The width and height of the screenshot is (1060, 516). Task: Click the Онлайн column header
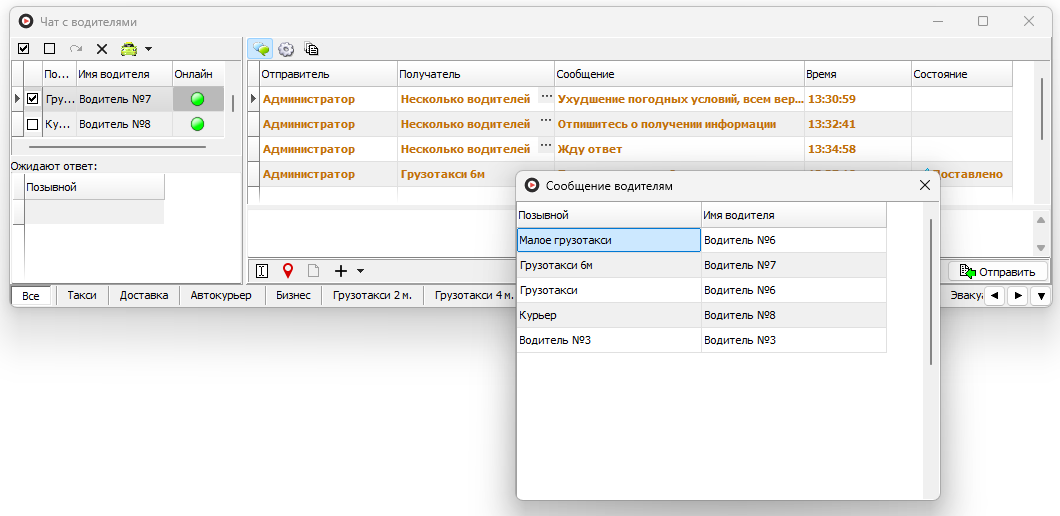click(198, 74)
